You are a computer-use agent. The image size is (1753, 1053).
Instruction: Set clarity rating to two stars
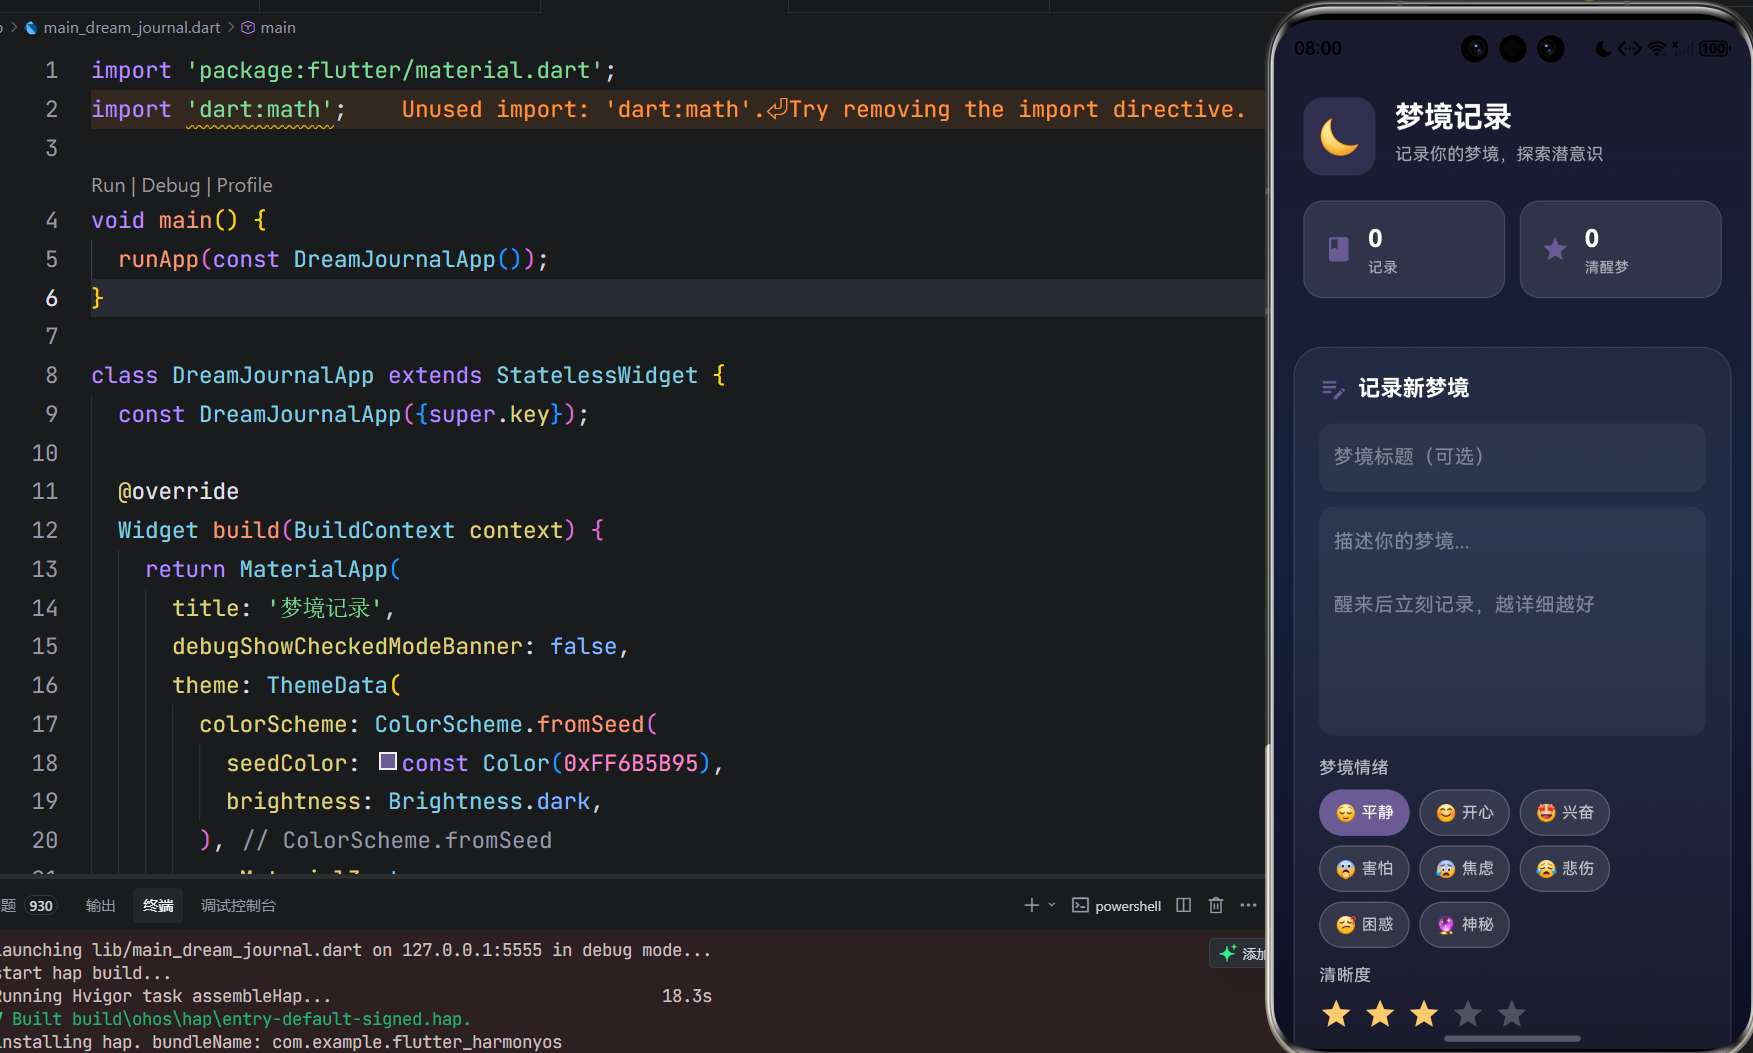[x=1380, y=1014]
